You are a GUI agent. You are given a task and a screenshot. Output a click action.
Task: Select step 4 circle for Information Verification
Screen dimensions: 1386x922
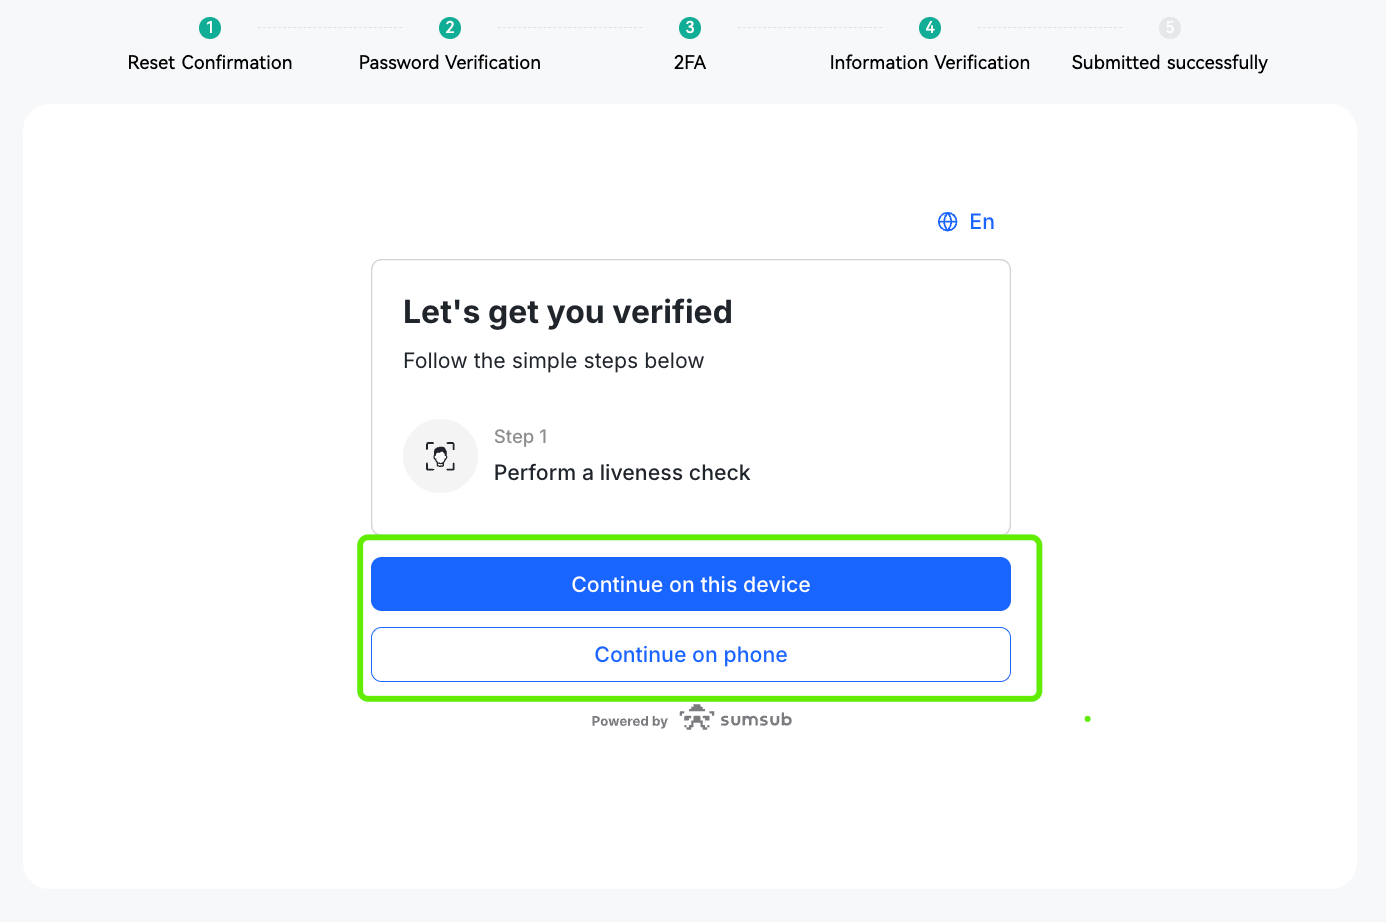pos(930,28)
